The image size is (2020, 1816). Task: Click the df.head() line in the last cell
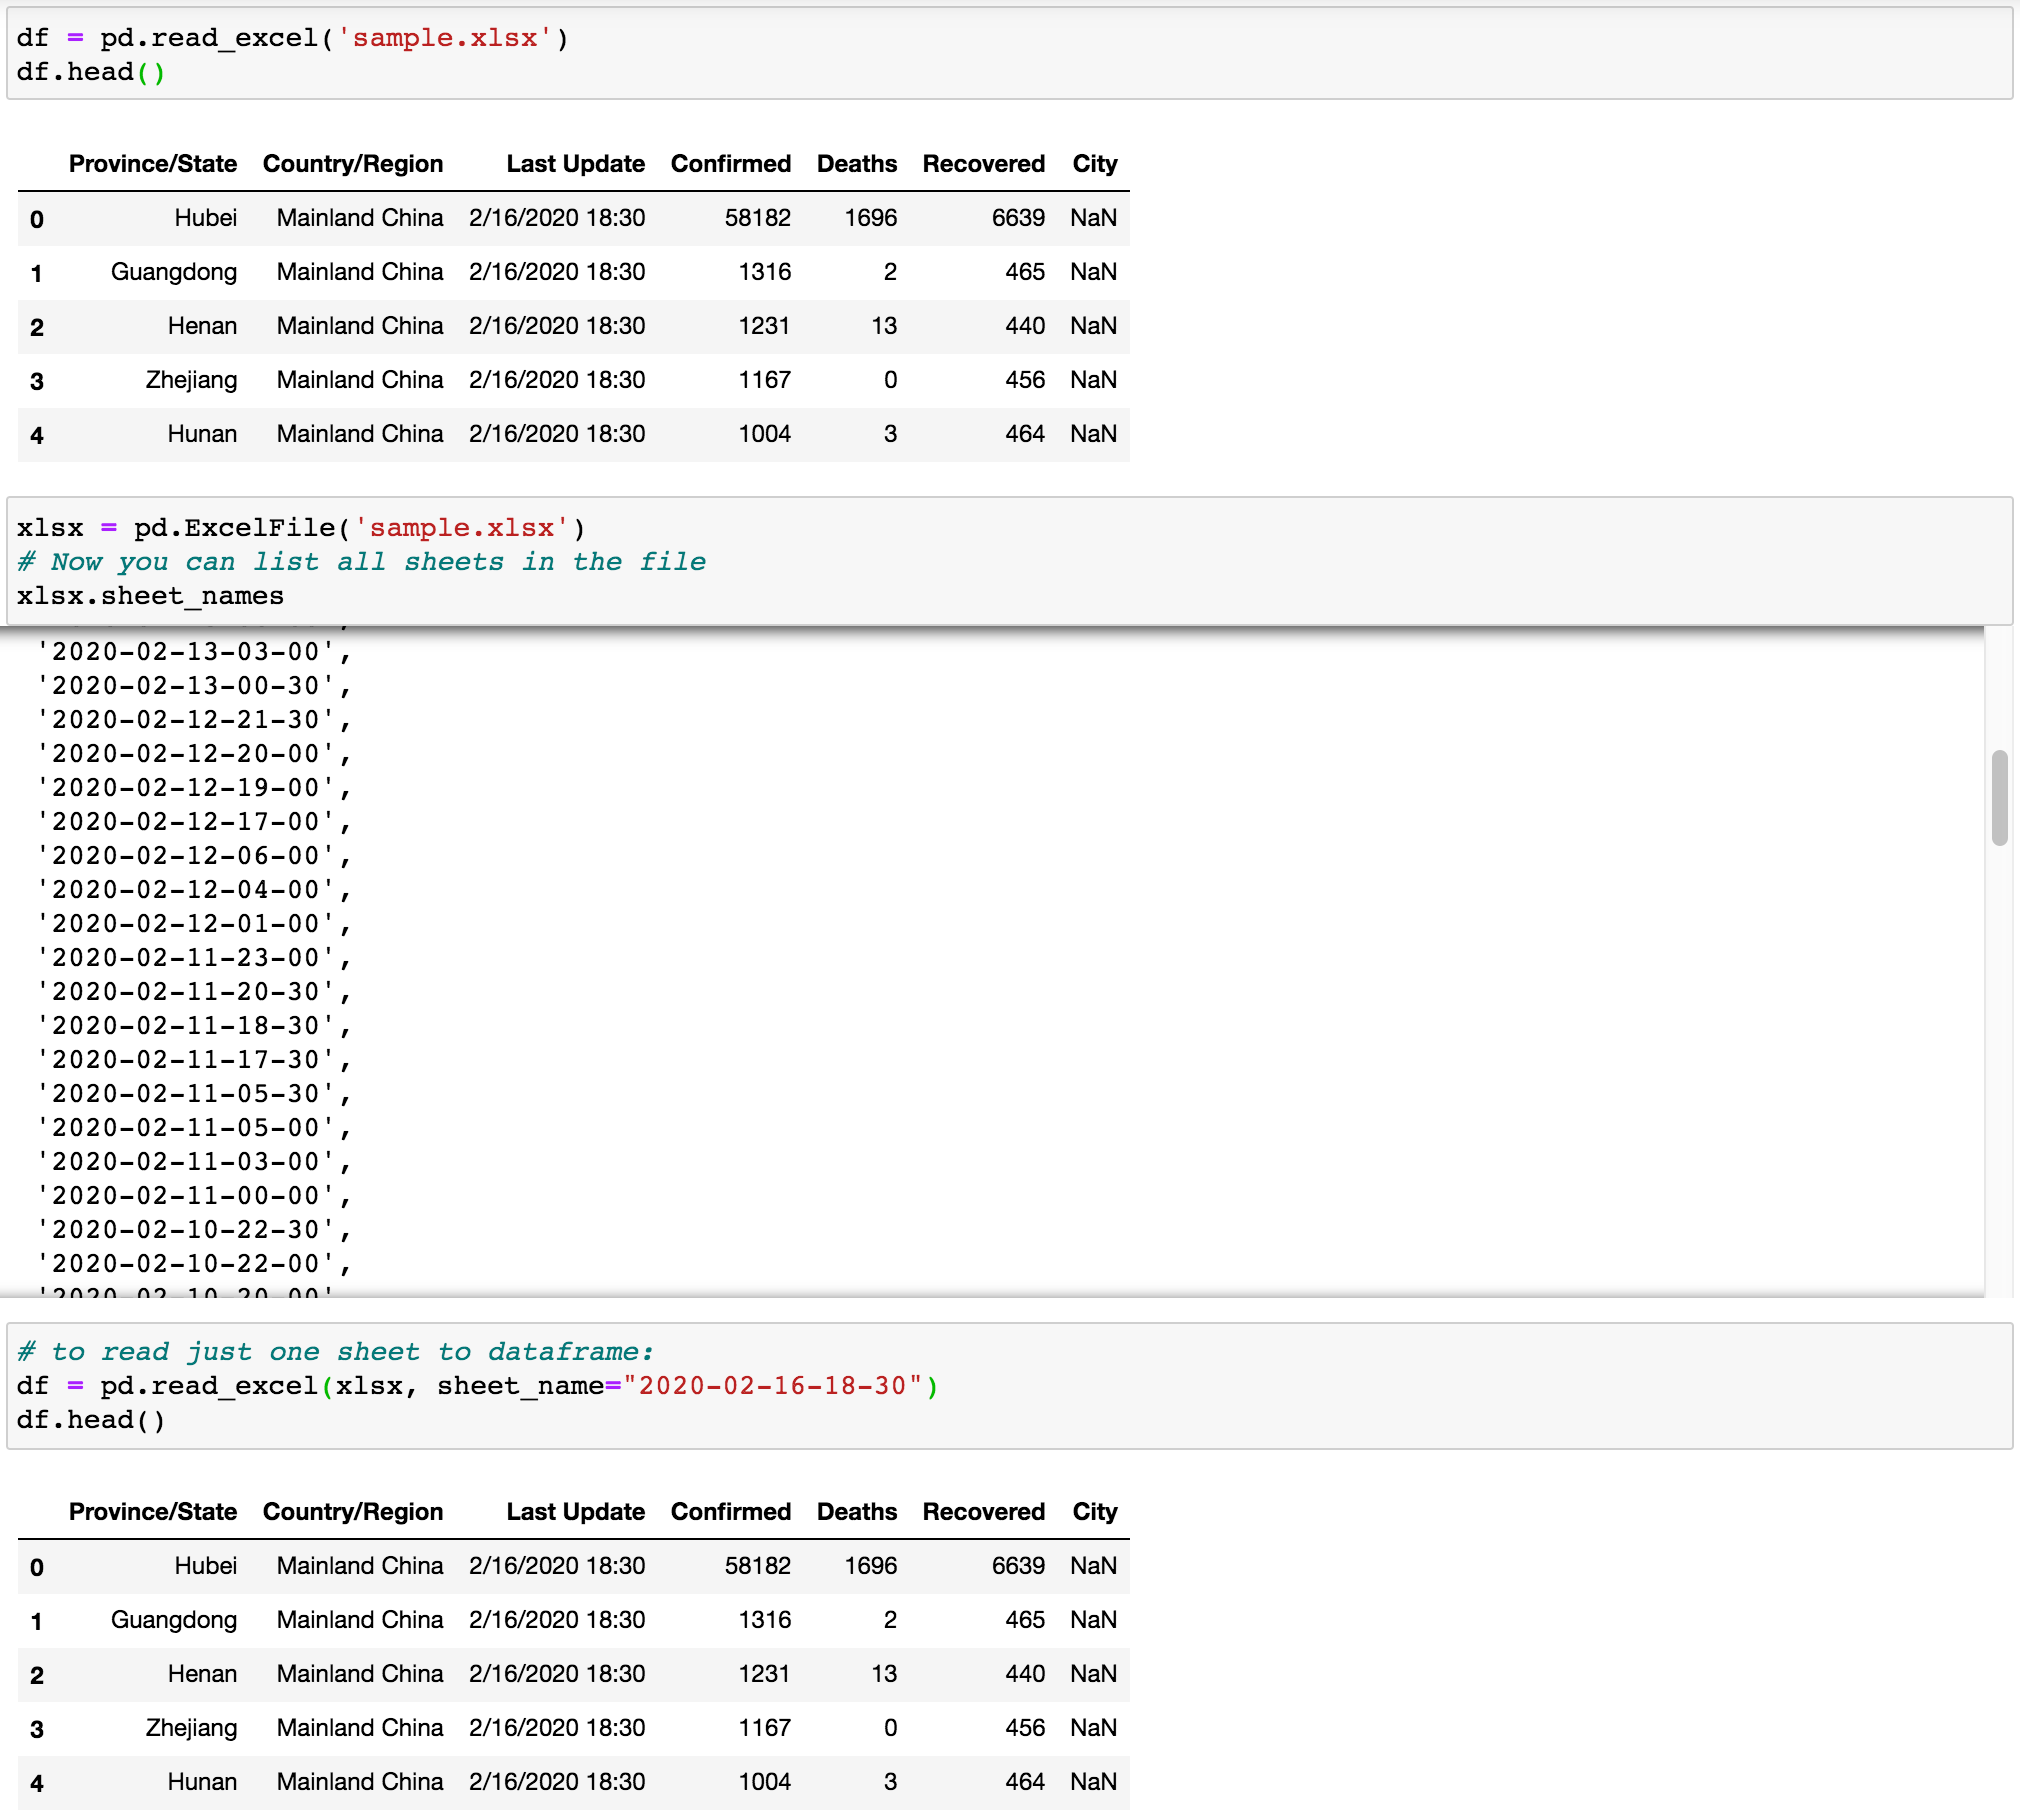90,1419
